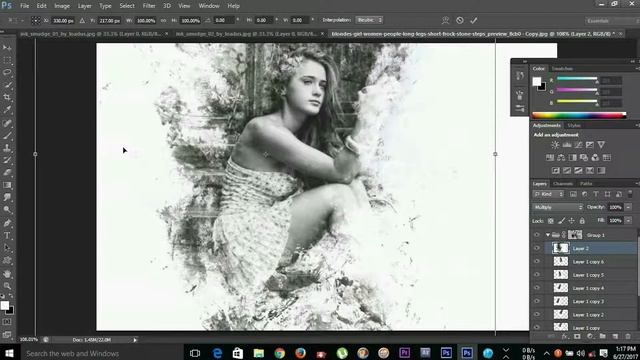Click the foreground color swatch in Color panel

[x=537, y=81]
